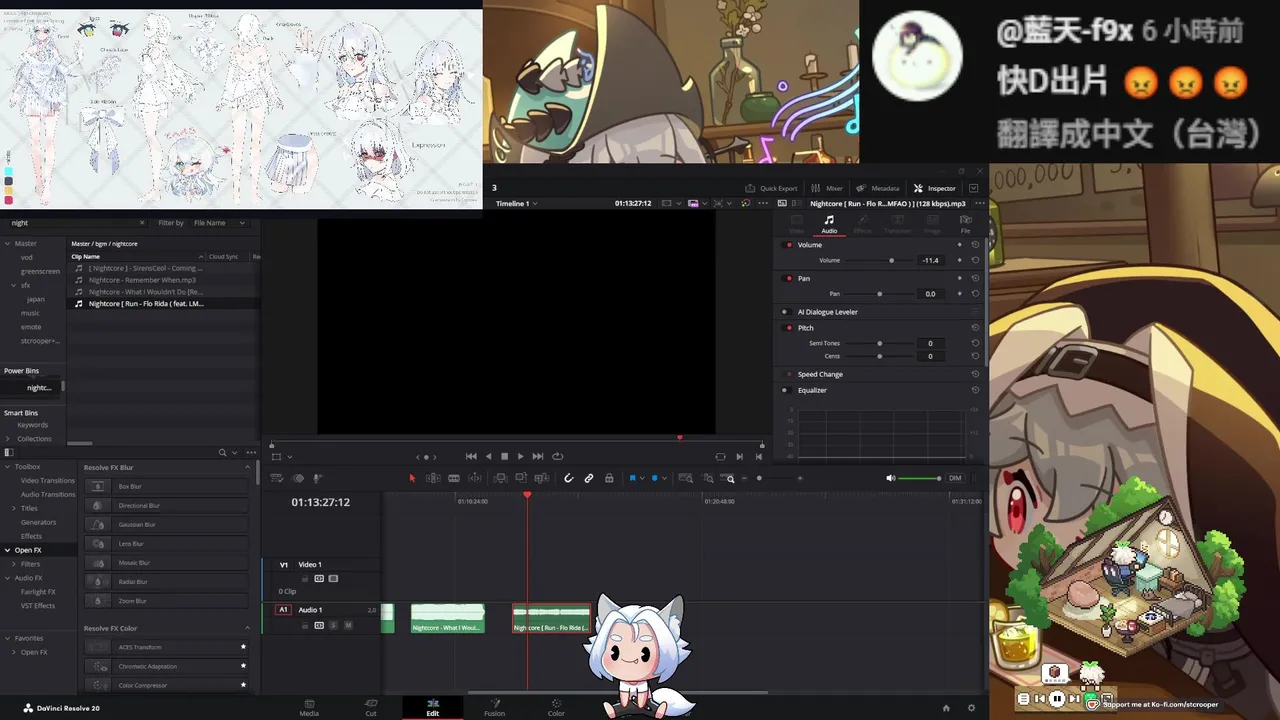This screenshot has width=1280, height=720.
Task: Expand the Collections smart bin
Action: pyautogui.click(x=8, y=438)
